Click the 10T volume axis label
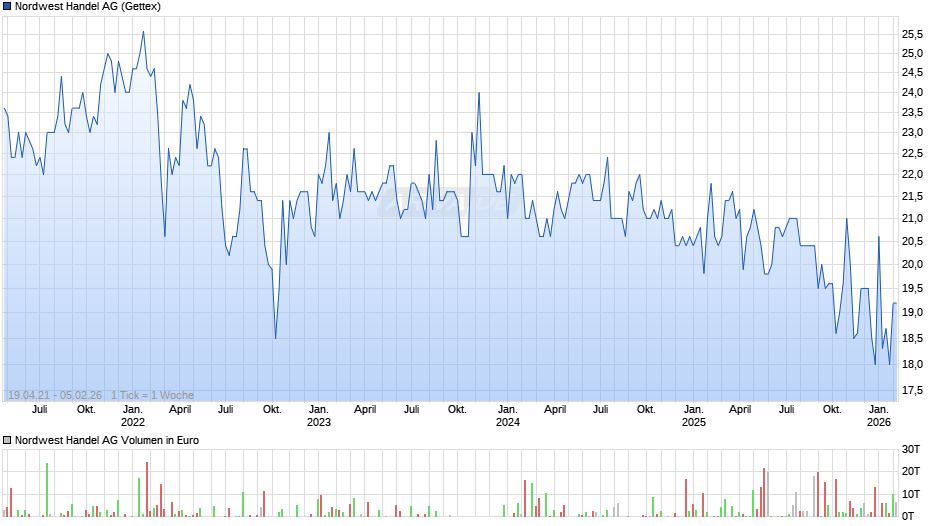Viewport: 940px width, 526px height. click(x=911, y=494)
